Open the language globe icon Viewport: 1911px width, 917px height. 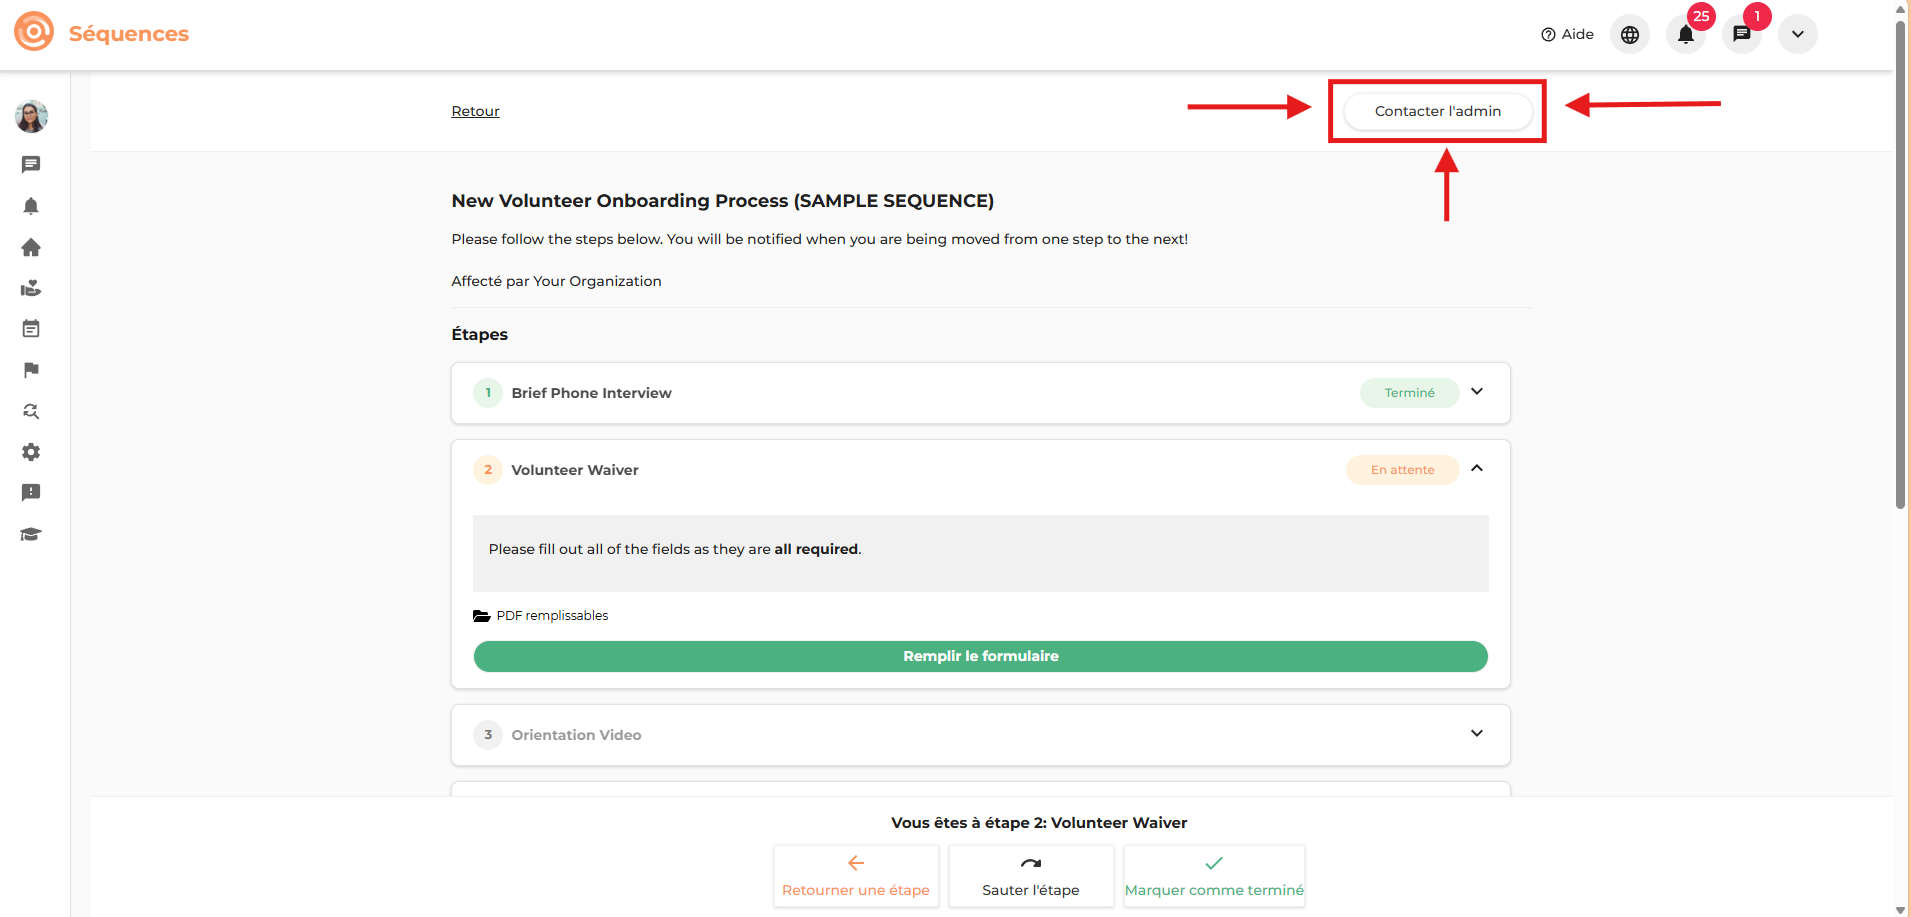[1629, 35]
